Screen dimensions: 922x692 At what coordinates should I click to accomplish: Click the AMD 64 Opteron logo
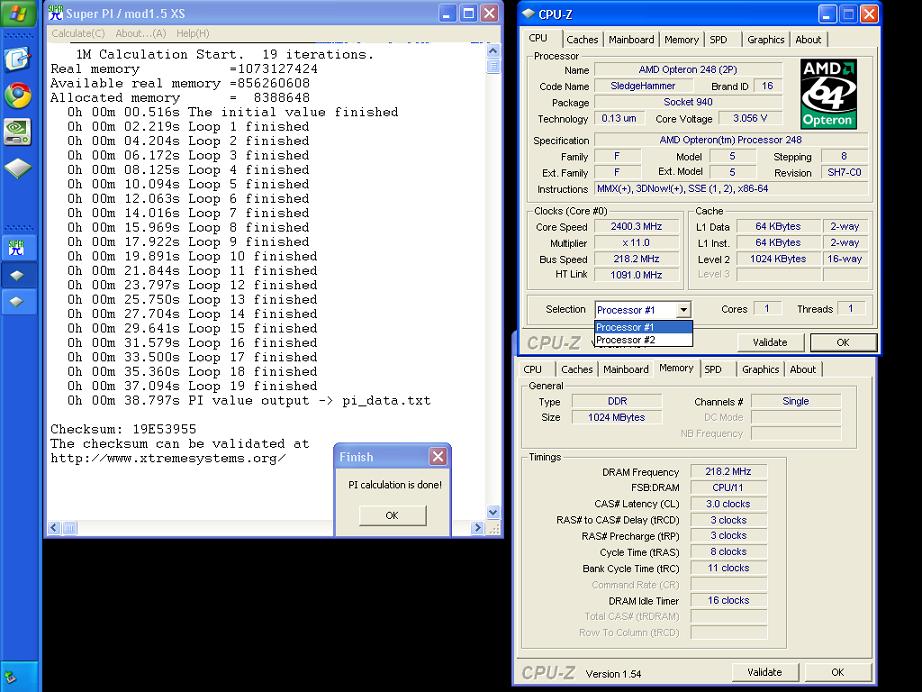[828, 94]
